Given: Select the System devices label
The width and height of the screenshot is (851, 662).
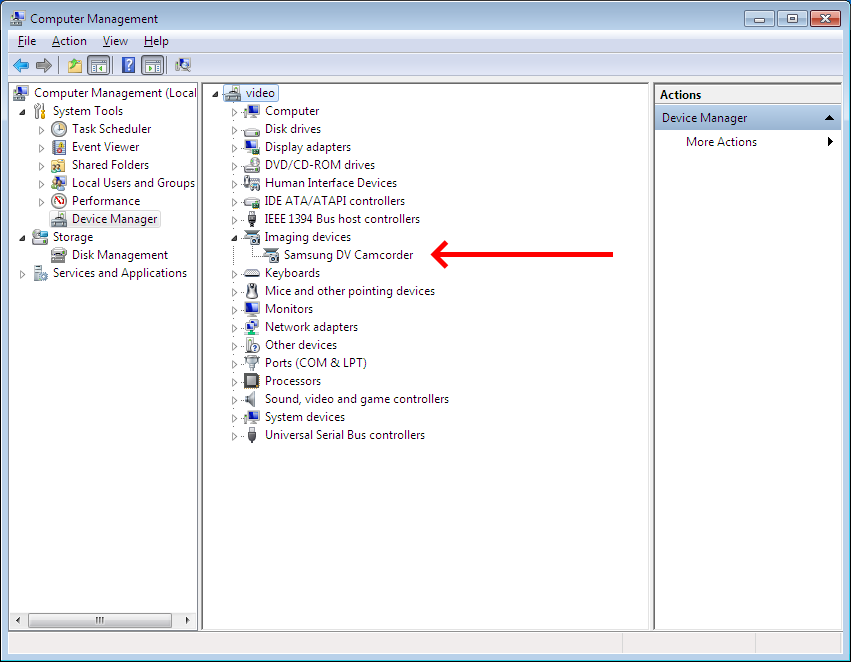Looking at the screenshot, I should pos(304,417).
